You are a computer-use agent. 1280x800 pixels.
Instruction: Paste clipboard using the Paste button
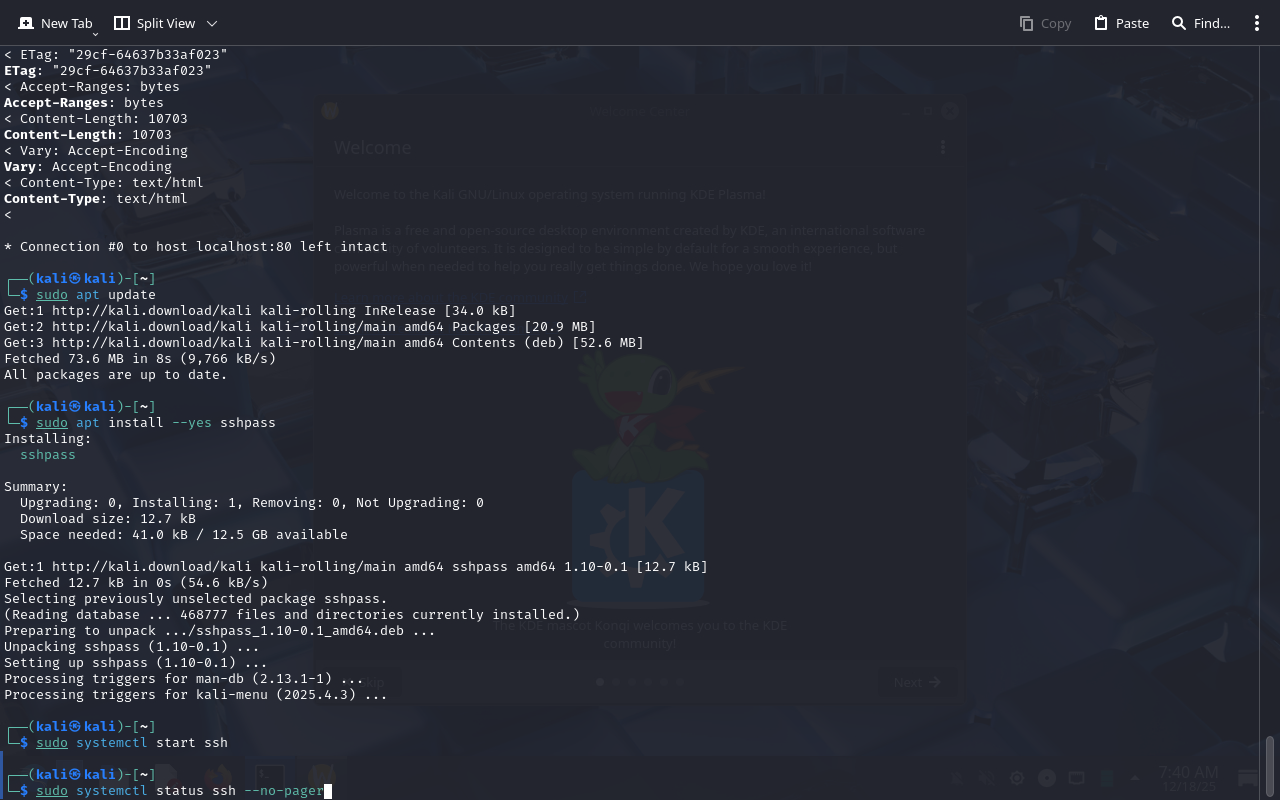coord(1121,23)
